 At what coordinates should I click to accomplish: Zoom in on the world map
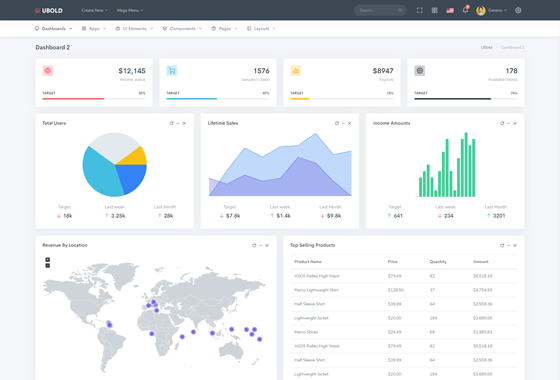48,260
